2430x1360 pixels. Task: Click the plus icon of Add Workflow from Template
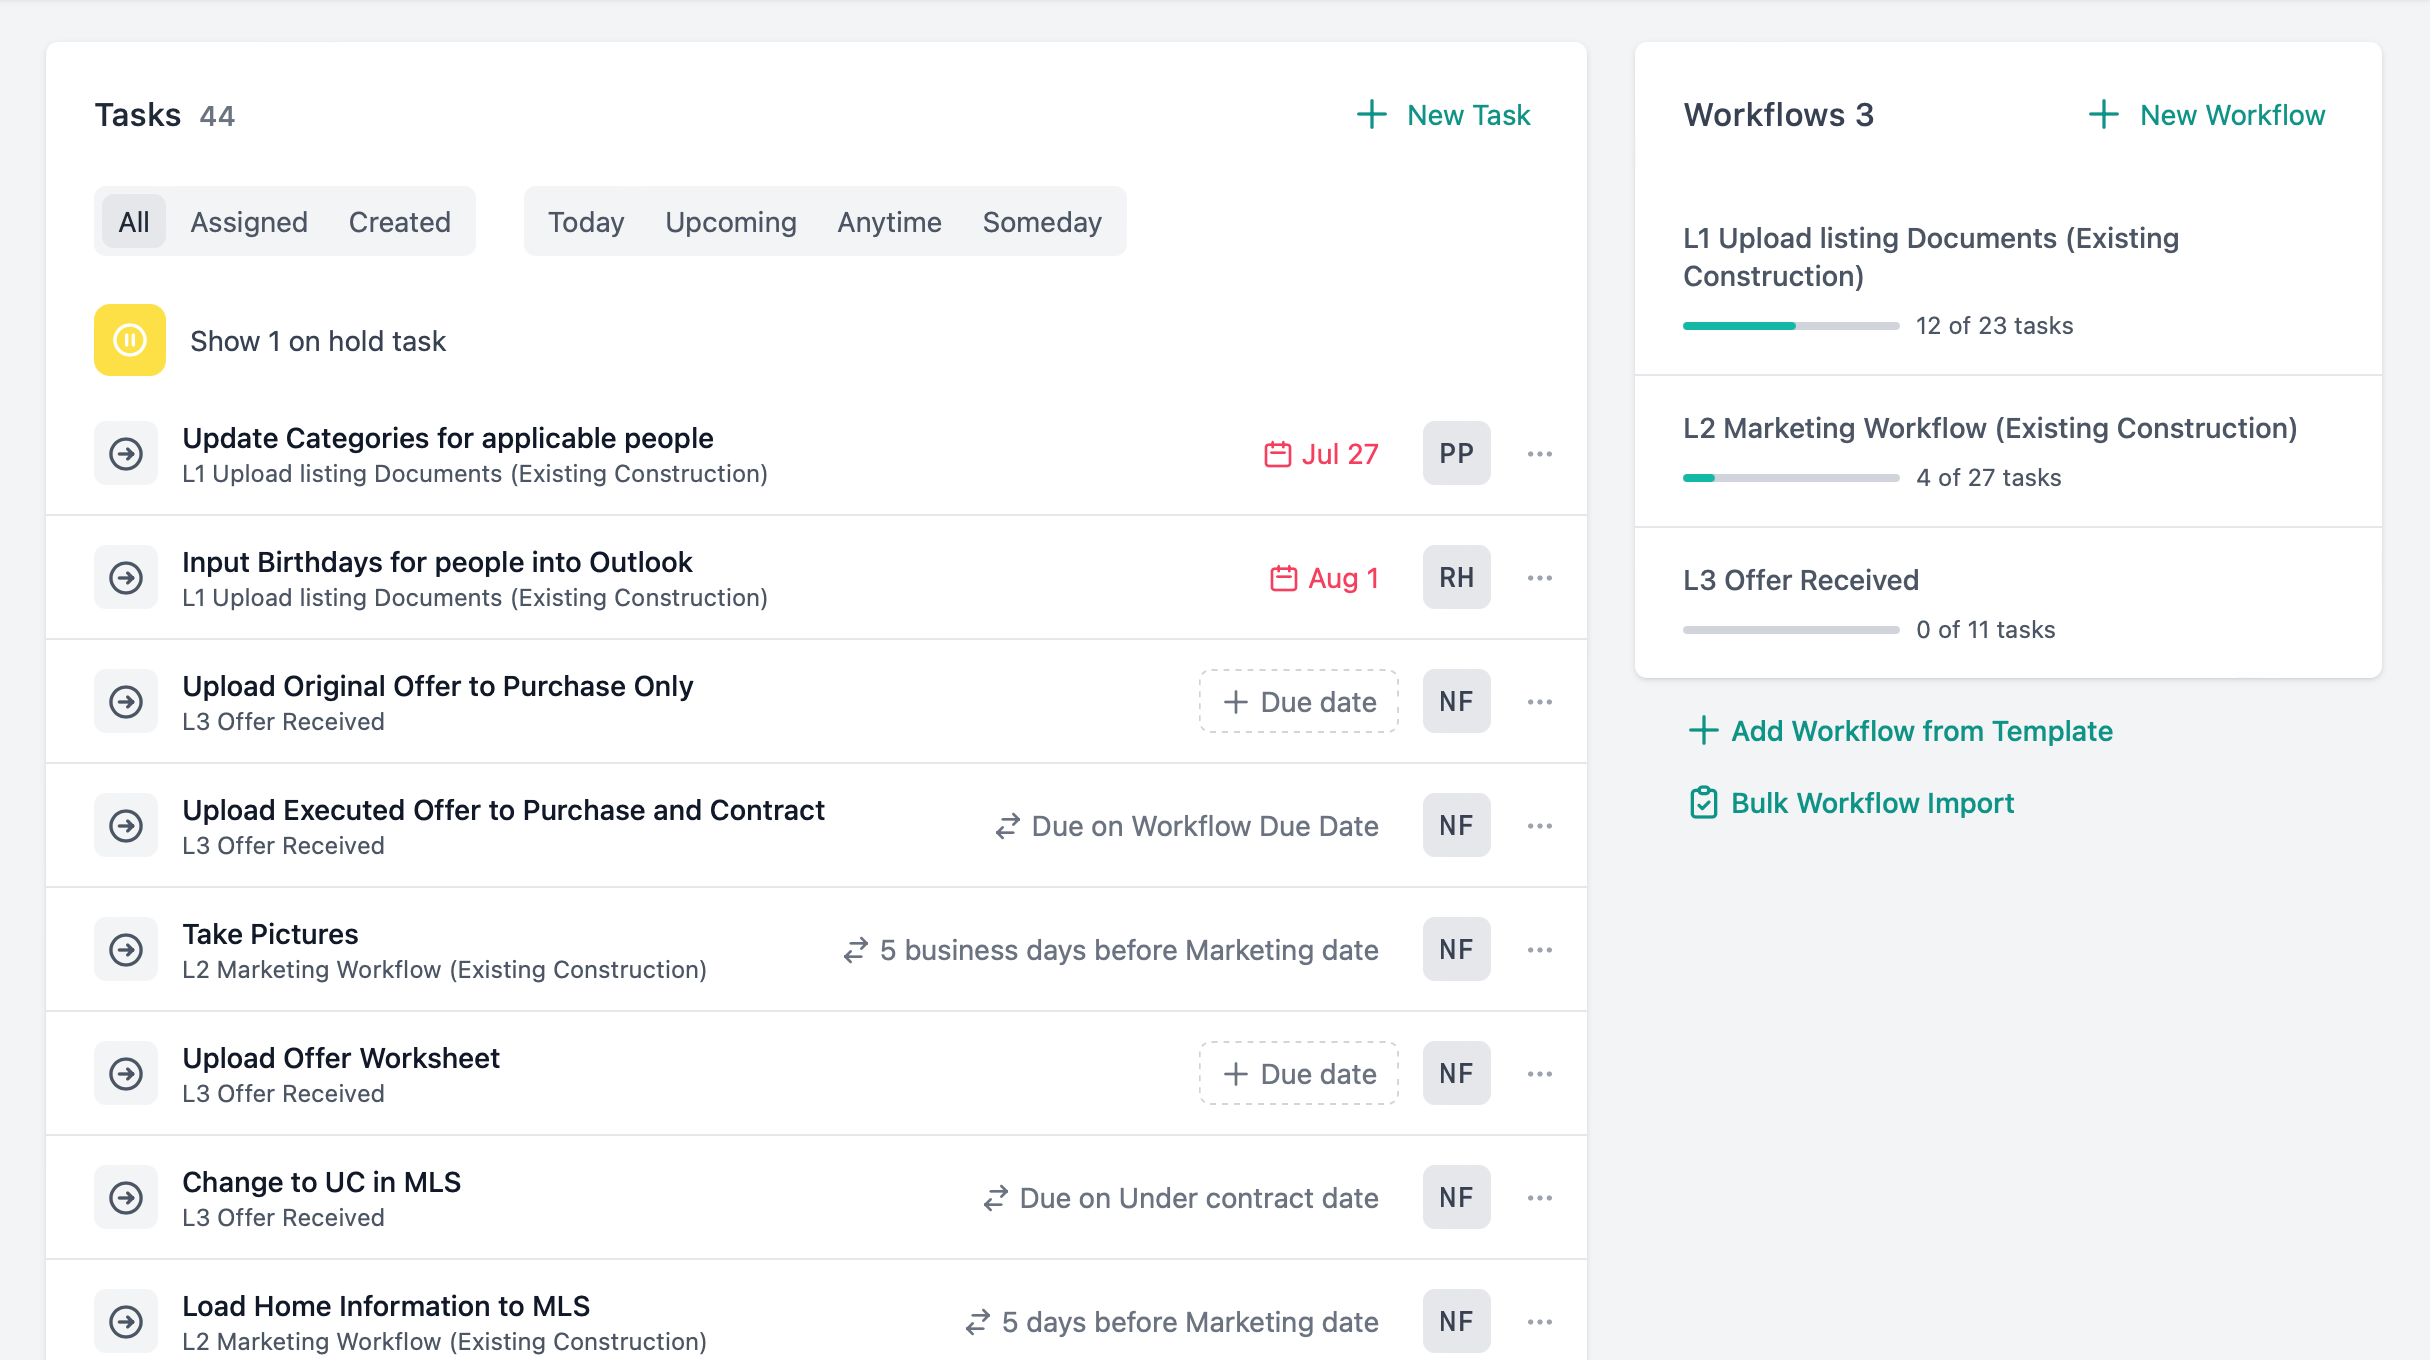pos(1703,731)
